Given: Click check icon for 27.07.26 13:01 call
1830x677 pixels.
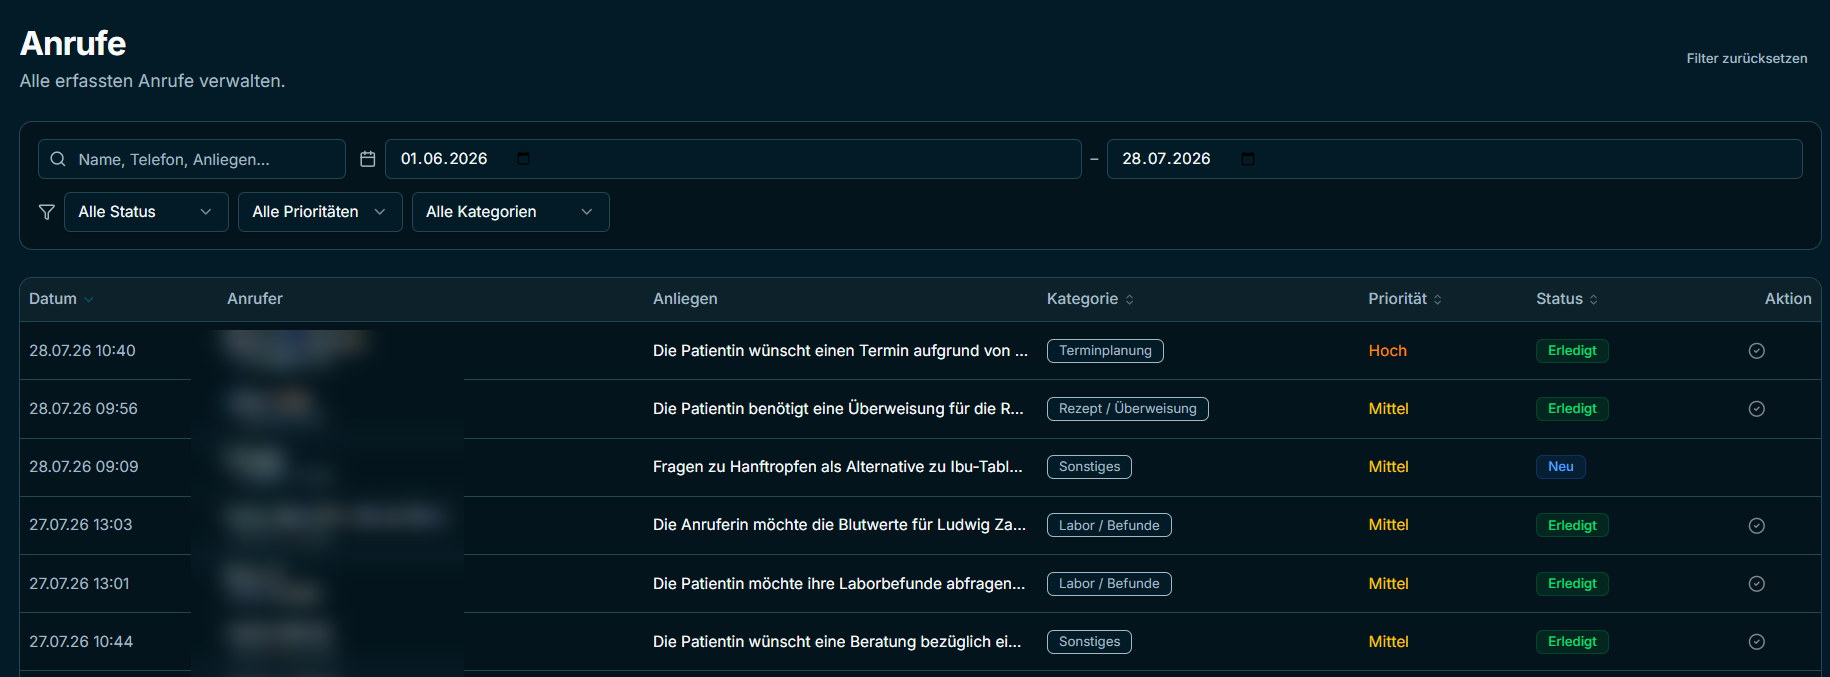Looking at the screenshot, I should [1756, 584].
